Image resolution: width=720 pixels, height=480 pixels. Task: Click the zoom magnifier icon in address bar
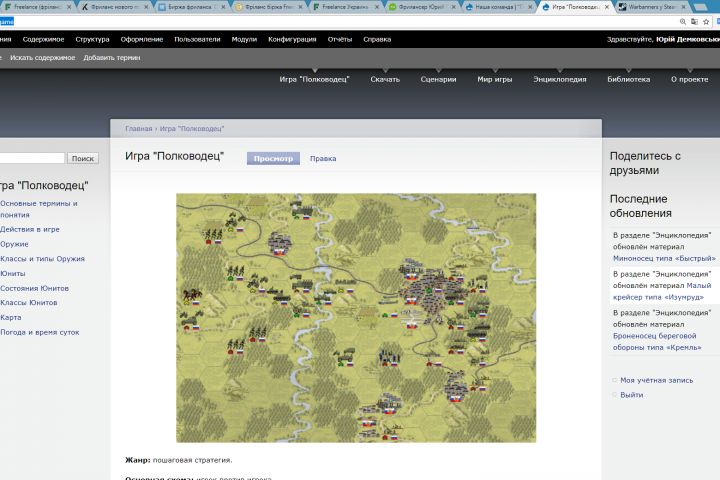[x=683, y=22]
